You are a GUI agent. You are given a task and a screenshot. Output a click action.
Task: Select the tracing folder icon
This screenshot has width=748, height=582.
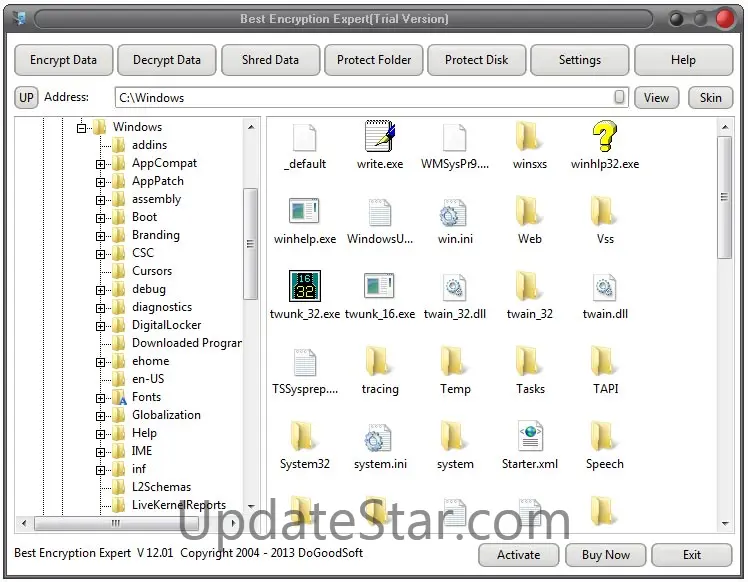click(378, 361)
